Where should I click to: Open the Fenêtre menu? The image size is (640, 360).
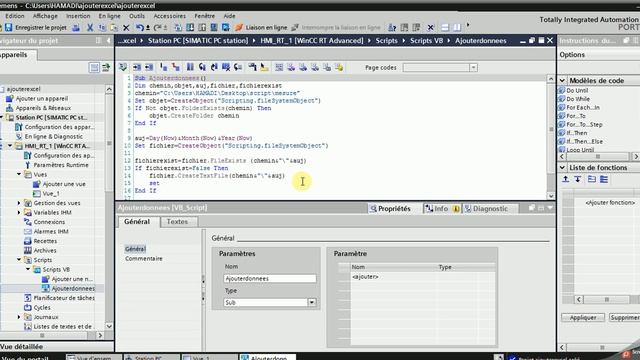pos(204,16)
